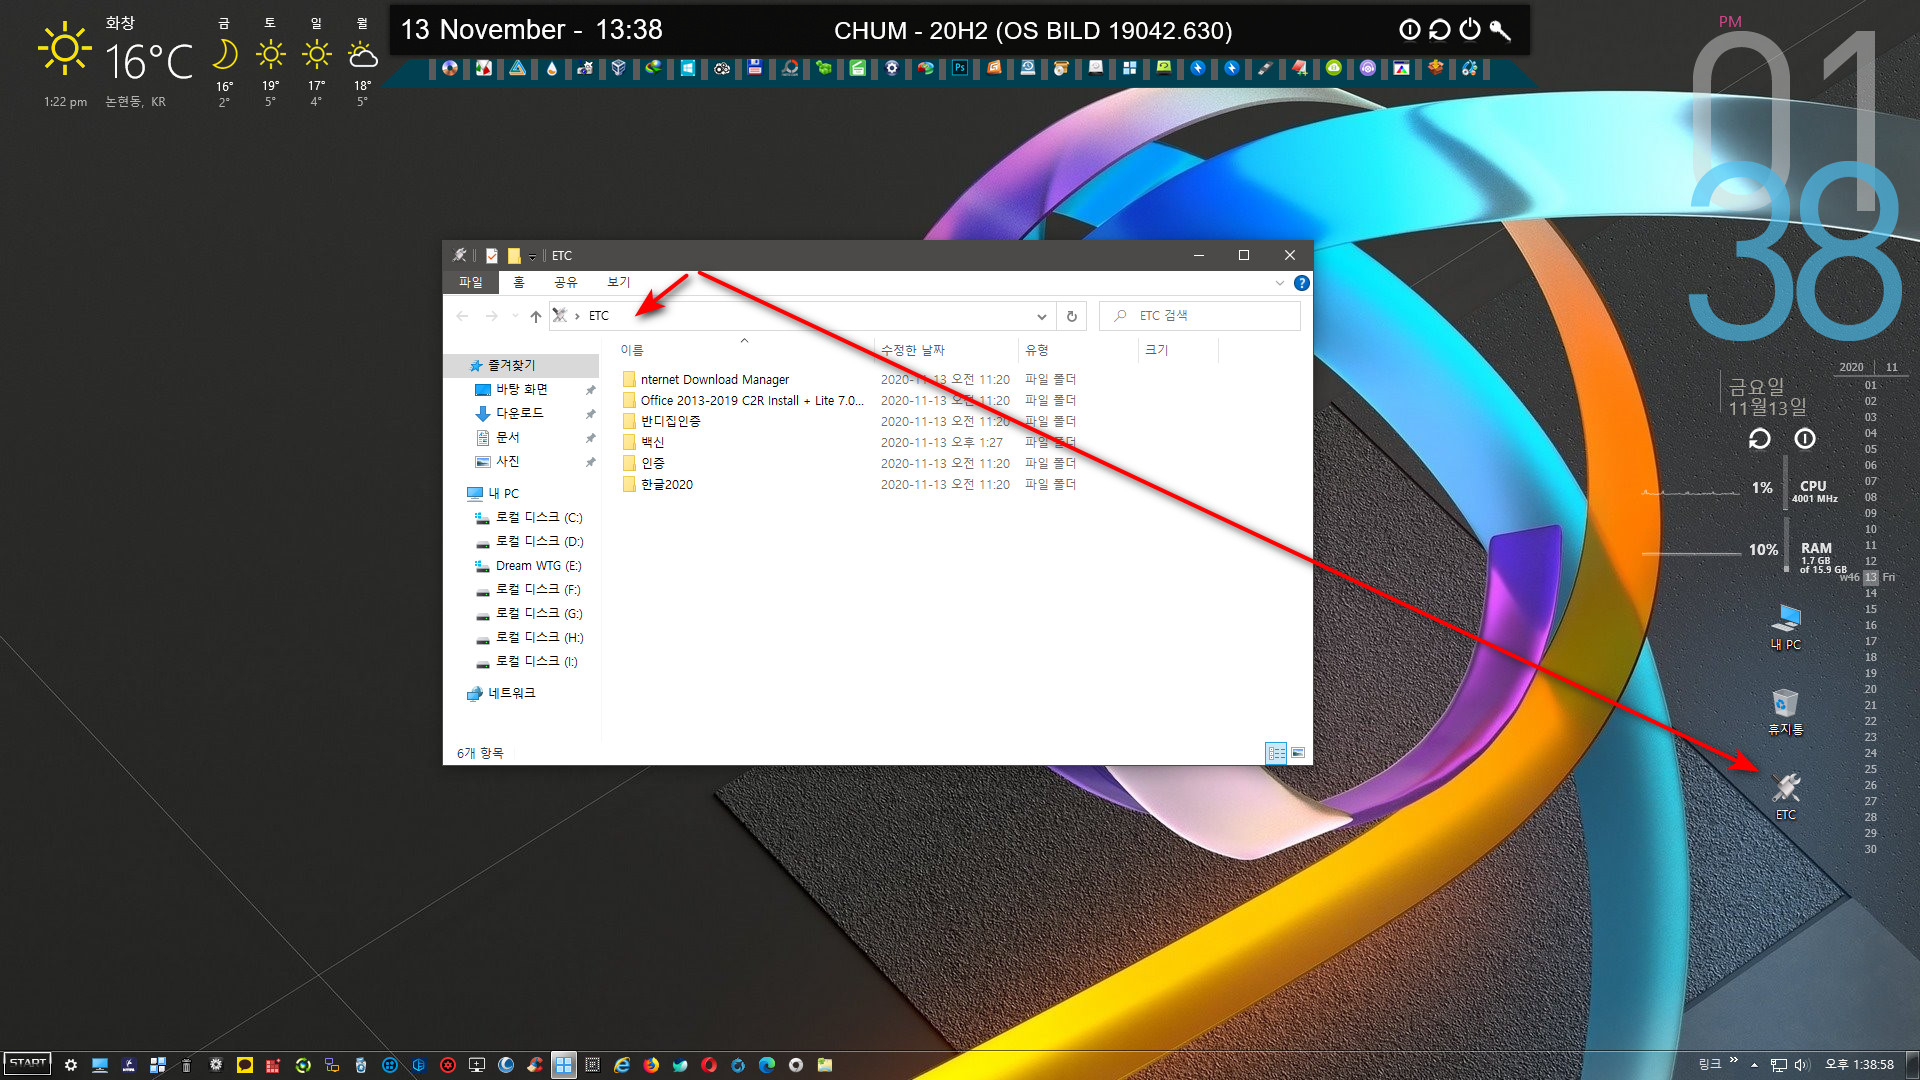The image size is (1920, 1080).
Task: Open the Explorer help question mark icon
Action: coord(1301,283)
